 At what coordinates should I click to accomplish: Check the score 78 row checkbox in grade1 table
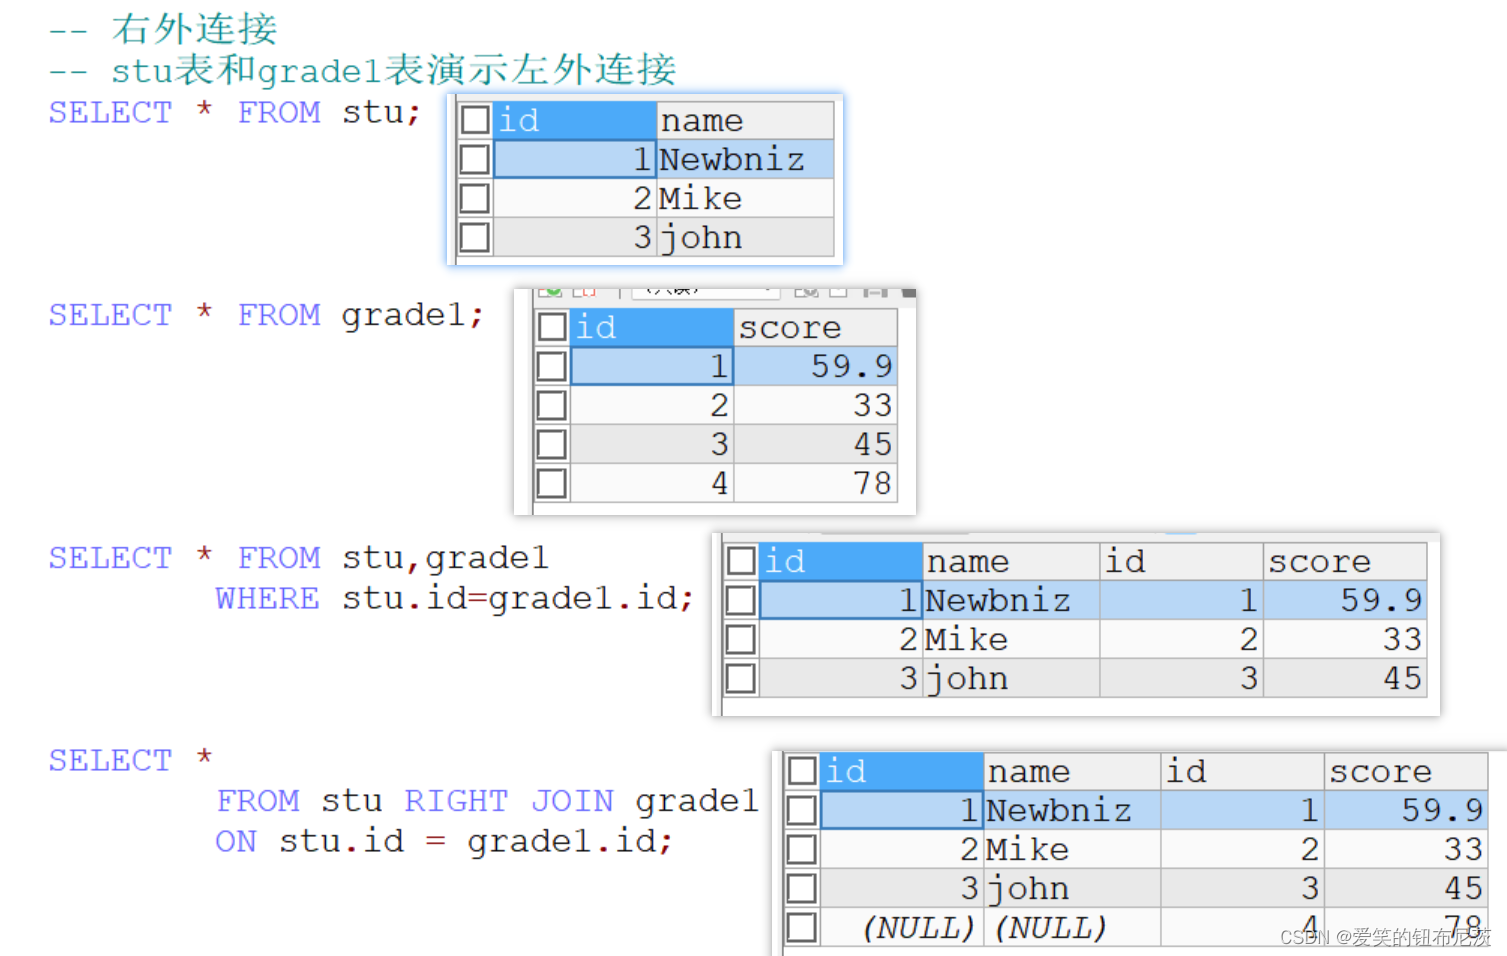coord(552,483)
